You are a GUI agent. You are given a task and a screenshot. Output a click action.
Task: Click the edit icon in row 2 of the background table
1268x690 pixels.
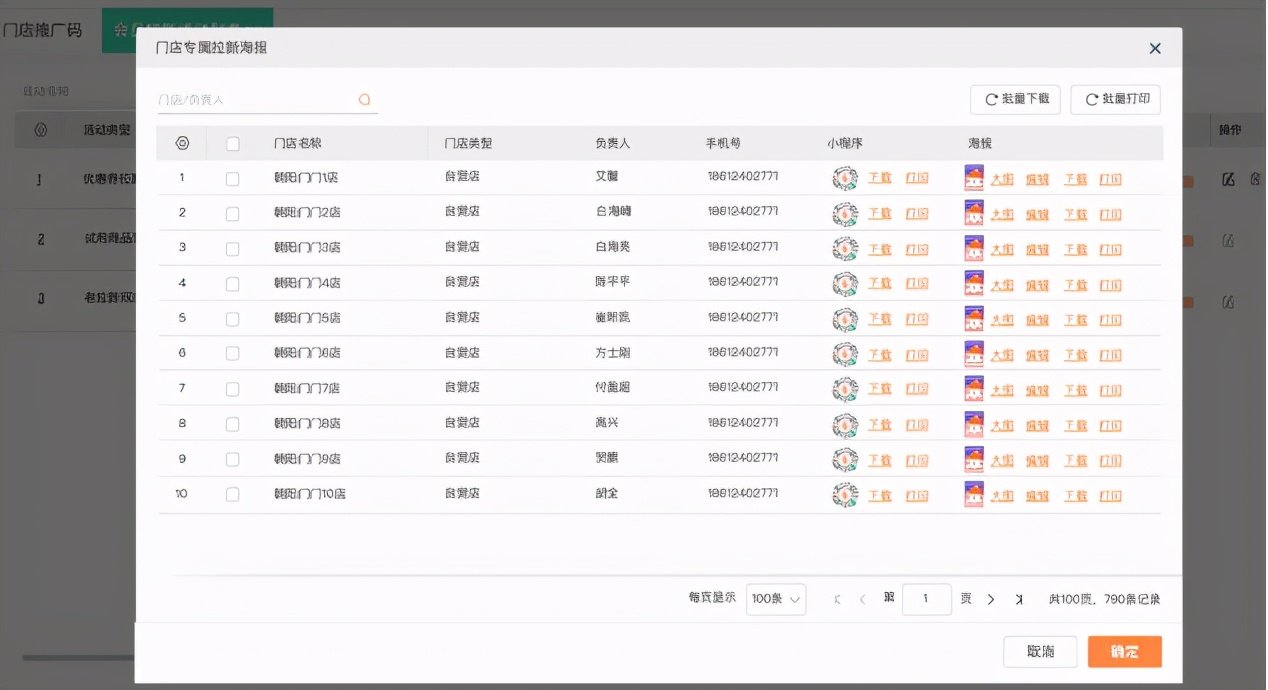click(1229, 240)
